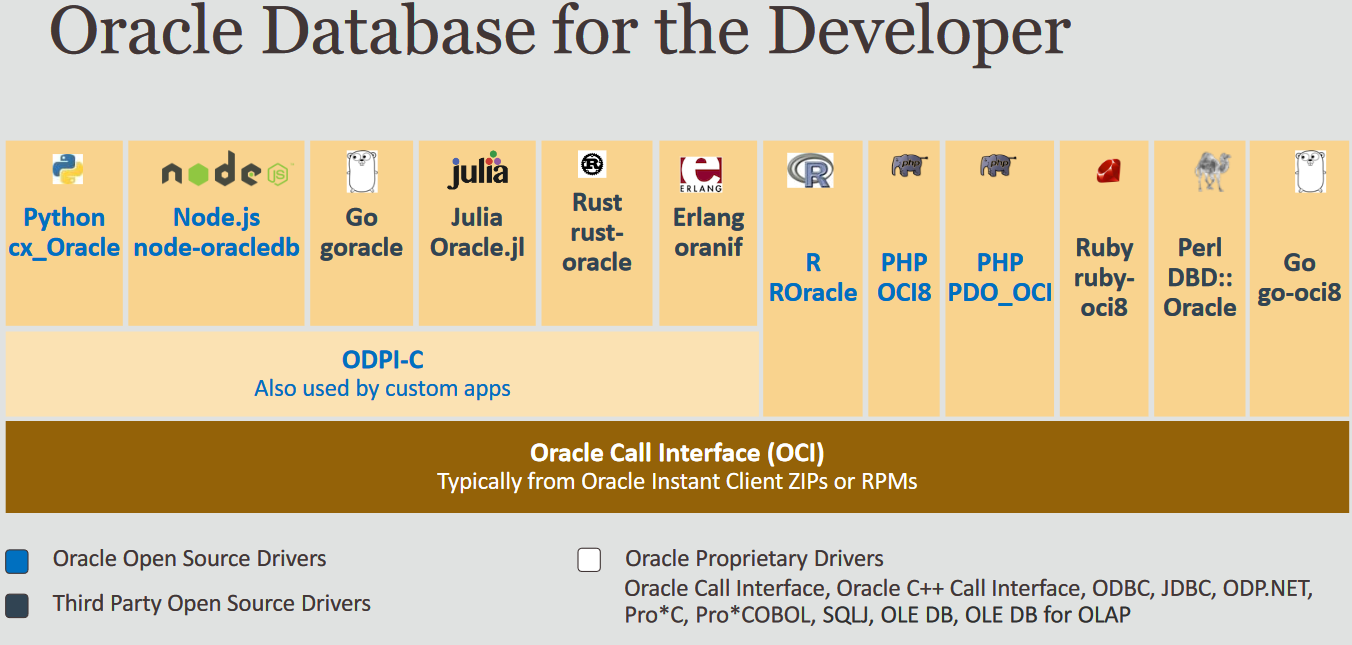Select the Julia Oracle.jl label
Image resolution: width=1352 pixels, height=645 pixels.
[x=477, y=232]
